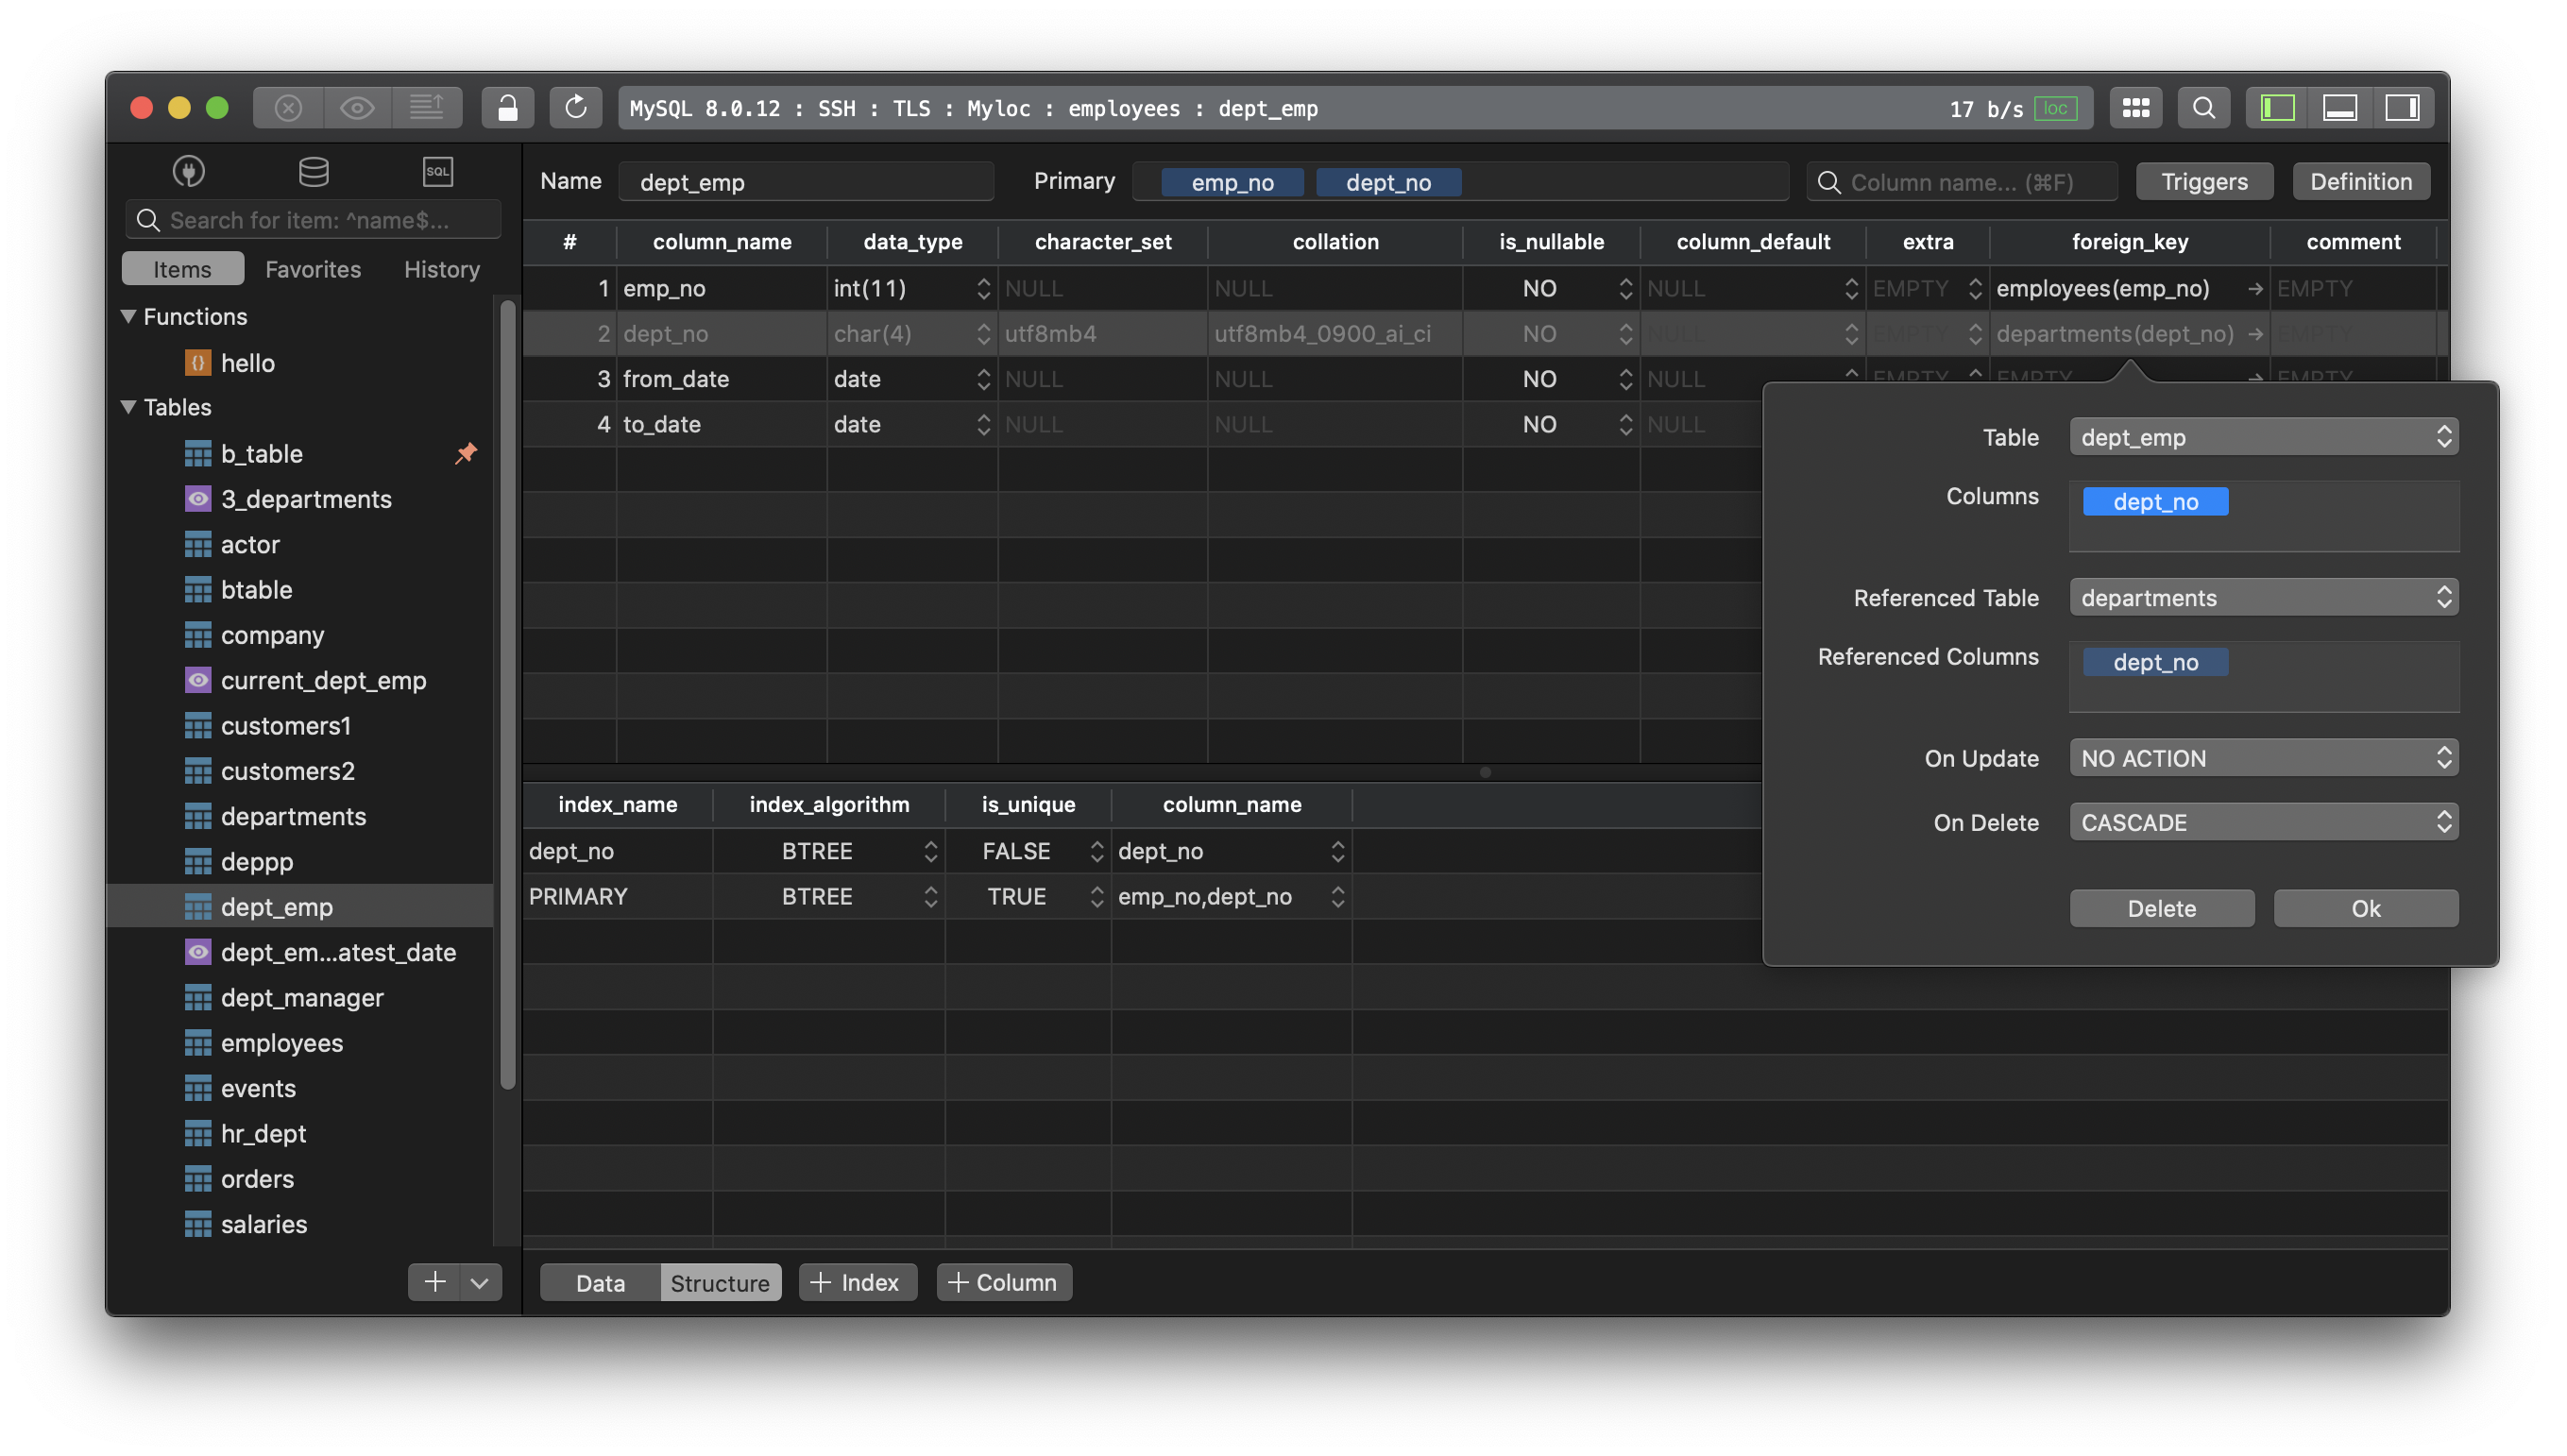Refresh the table using the reload icon

tap(575, 107)
